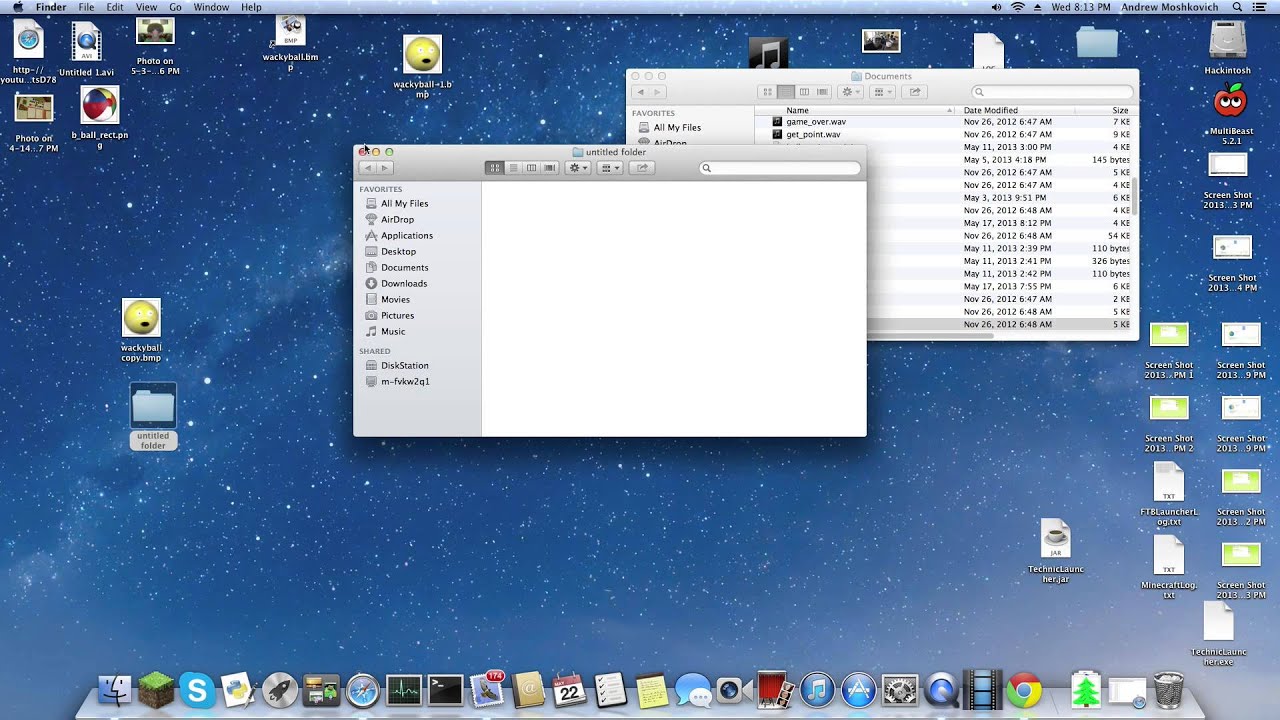Viewport: 1280px width, 720px height.
Task: Open Arrange dropdown in Documents window
Action: 882,92
